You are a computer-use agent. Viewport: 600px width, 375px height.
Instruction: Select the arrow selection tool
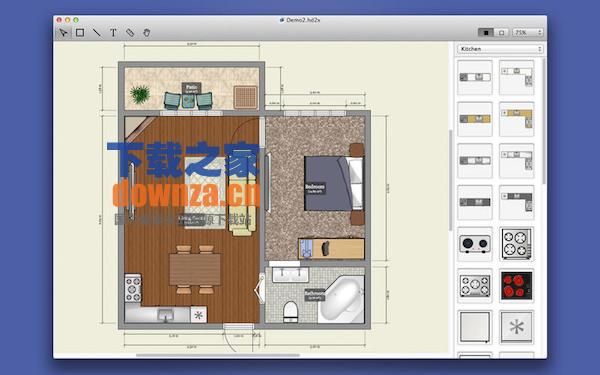[63, 33]
